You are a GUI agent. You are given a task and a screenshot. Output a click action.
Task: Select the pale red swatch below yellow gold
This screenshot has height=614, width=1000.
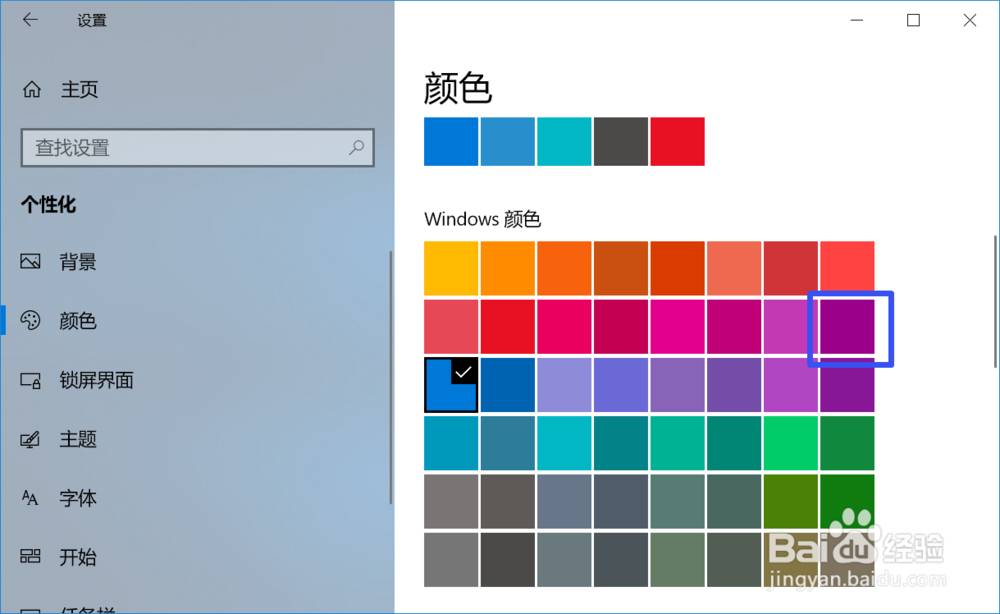(451, 326)
